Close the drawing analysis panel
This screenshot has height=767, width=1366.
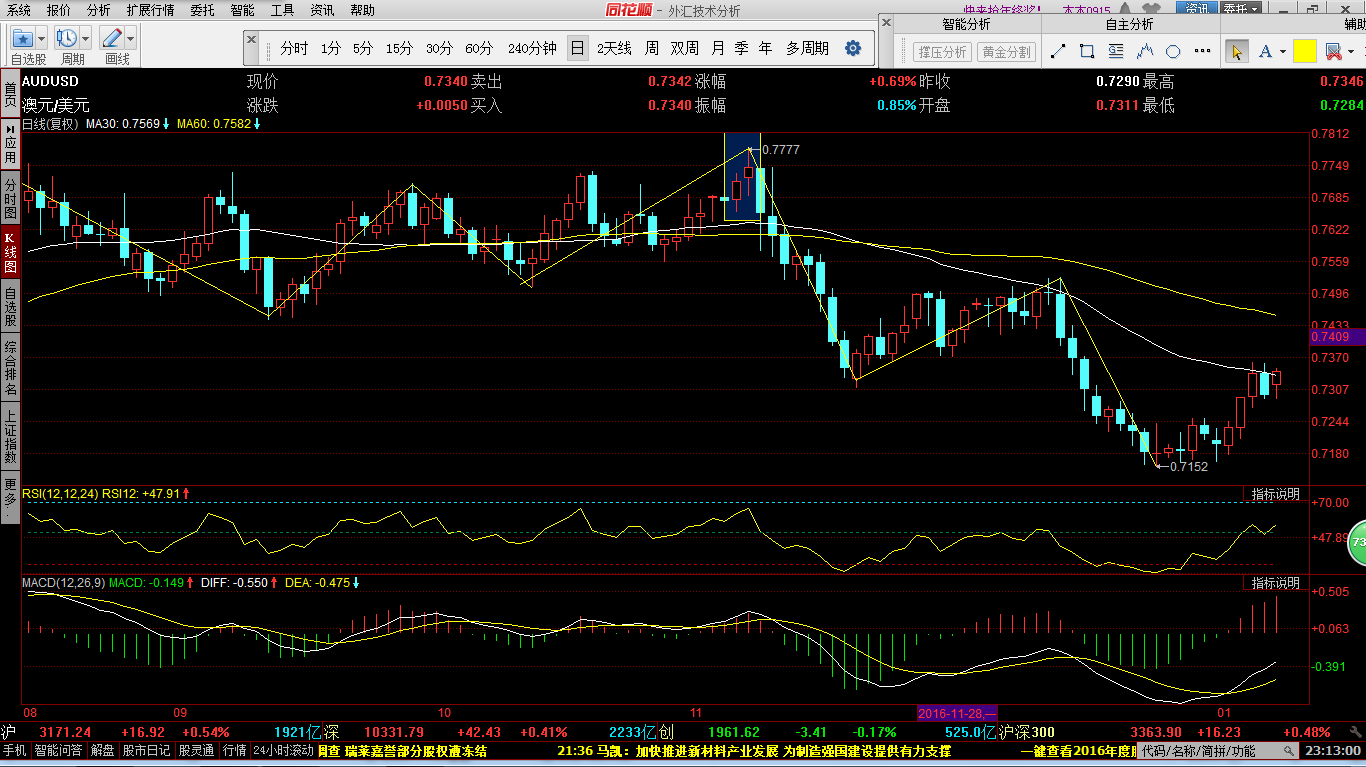tap(886, 23)
